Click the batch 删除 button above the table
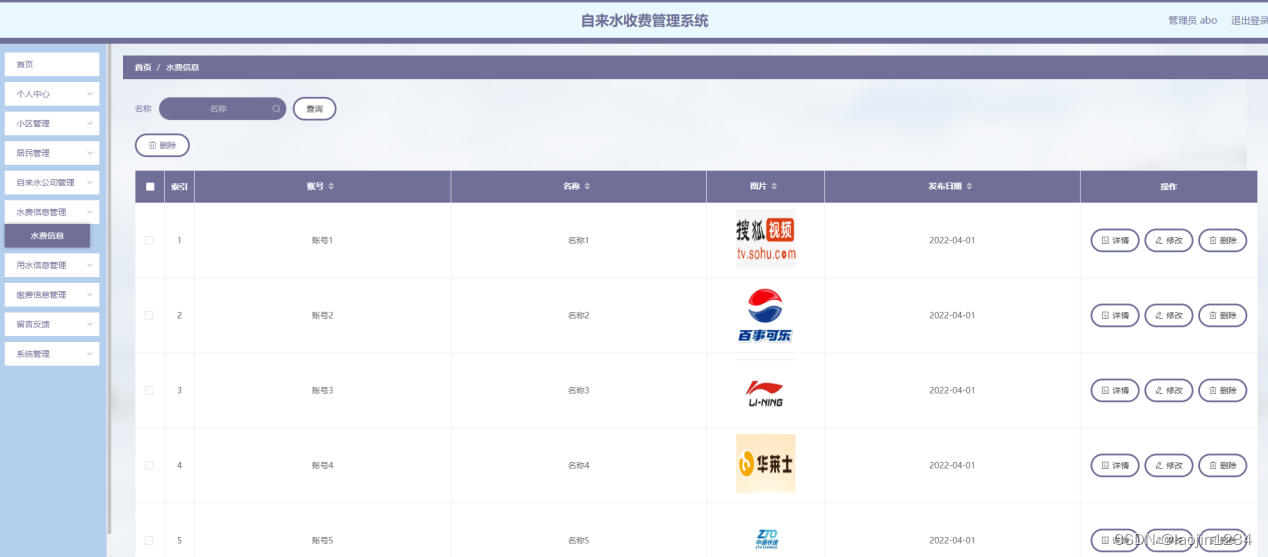This screenshot has height=557, width=1268. tap(162, 145)
